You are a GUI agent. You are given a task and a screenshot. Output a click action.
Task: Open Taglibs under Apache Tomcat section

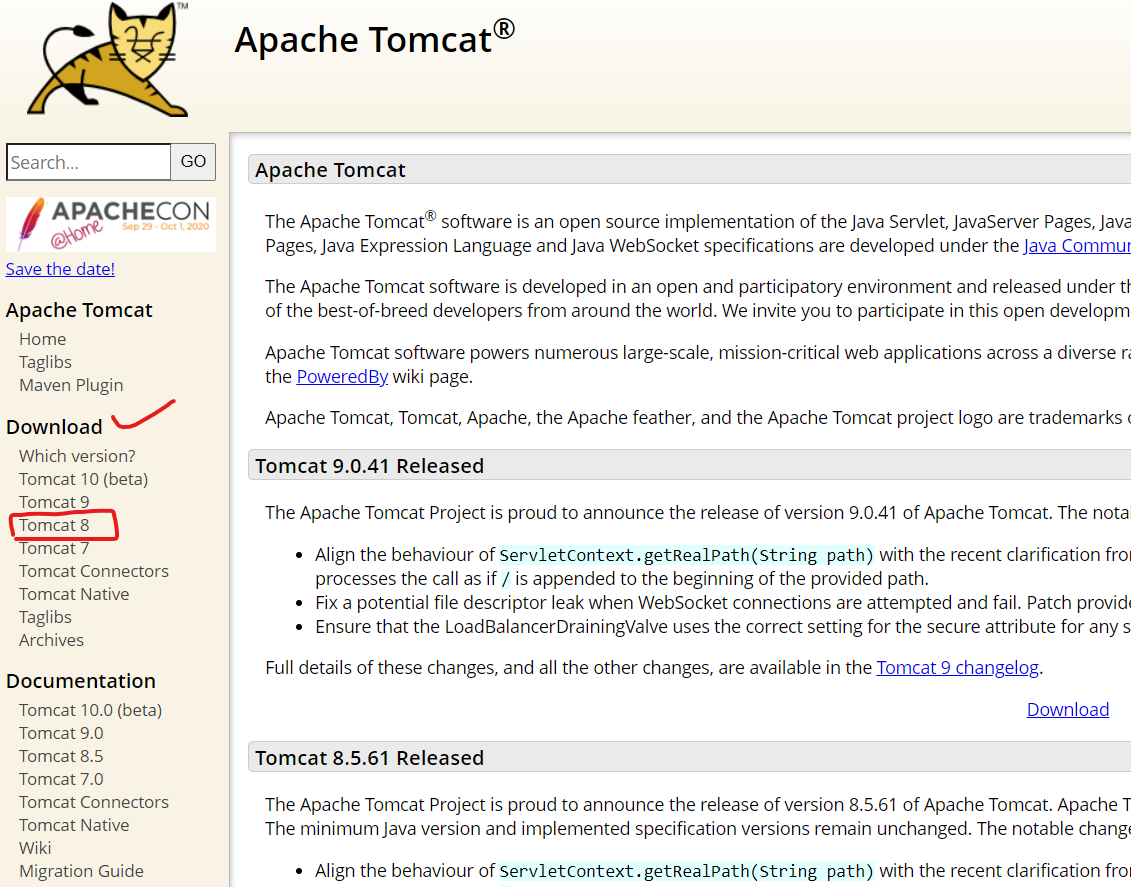tap(45, 362)
